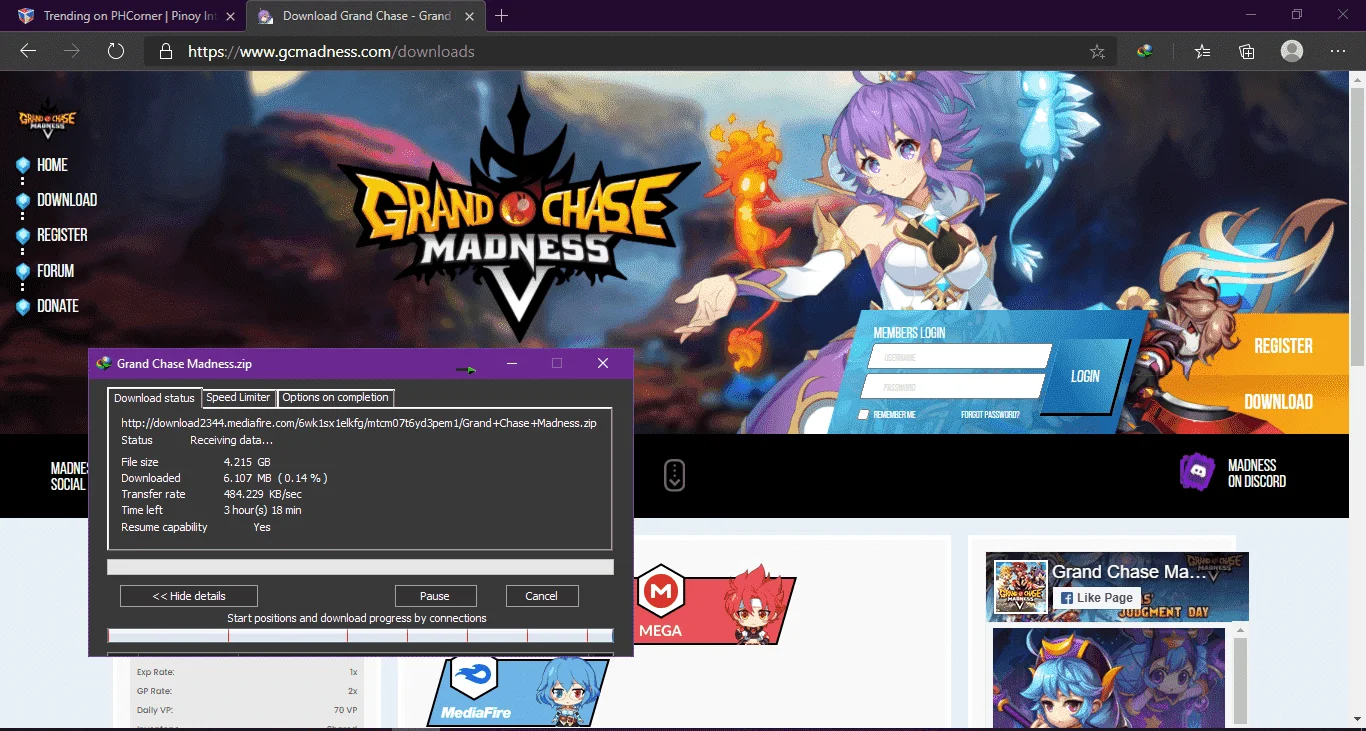Close the Trending on PHCorner tab
The height and width of the screenshot is (731, 1366).
(x=229, y=16)
